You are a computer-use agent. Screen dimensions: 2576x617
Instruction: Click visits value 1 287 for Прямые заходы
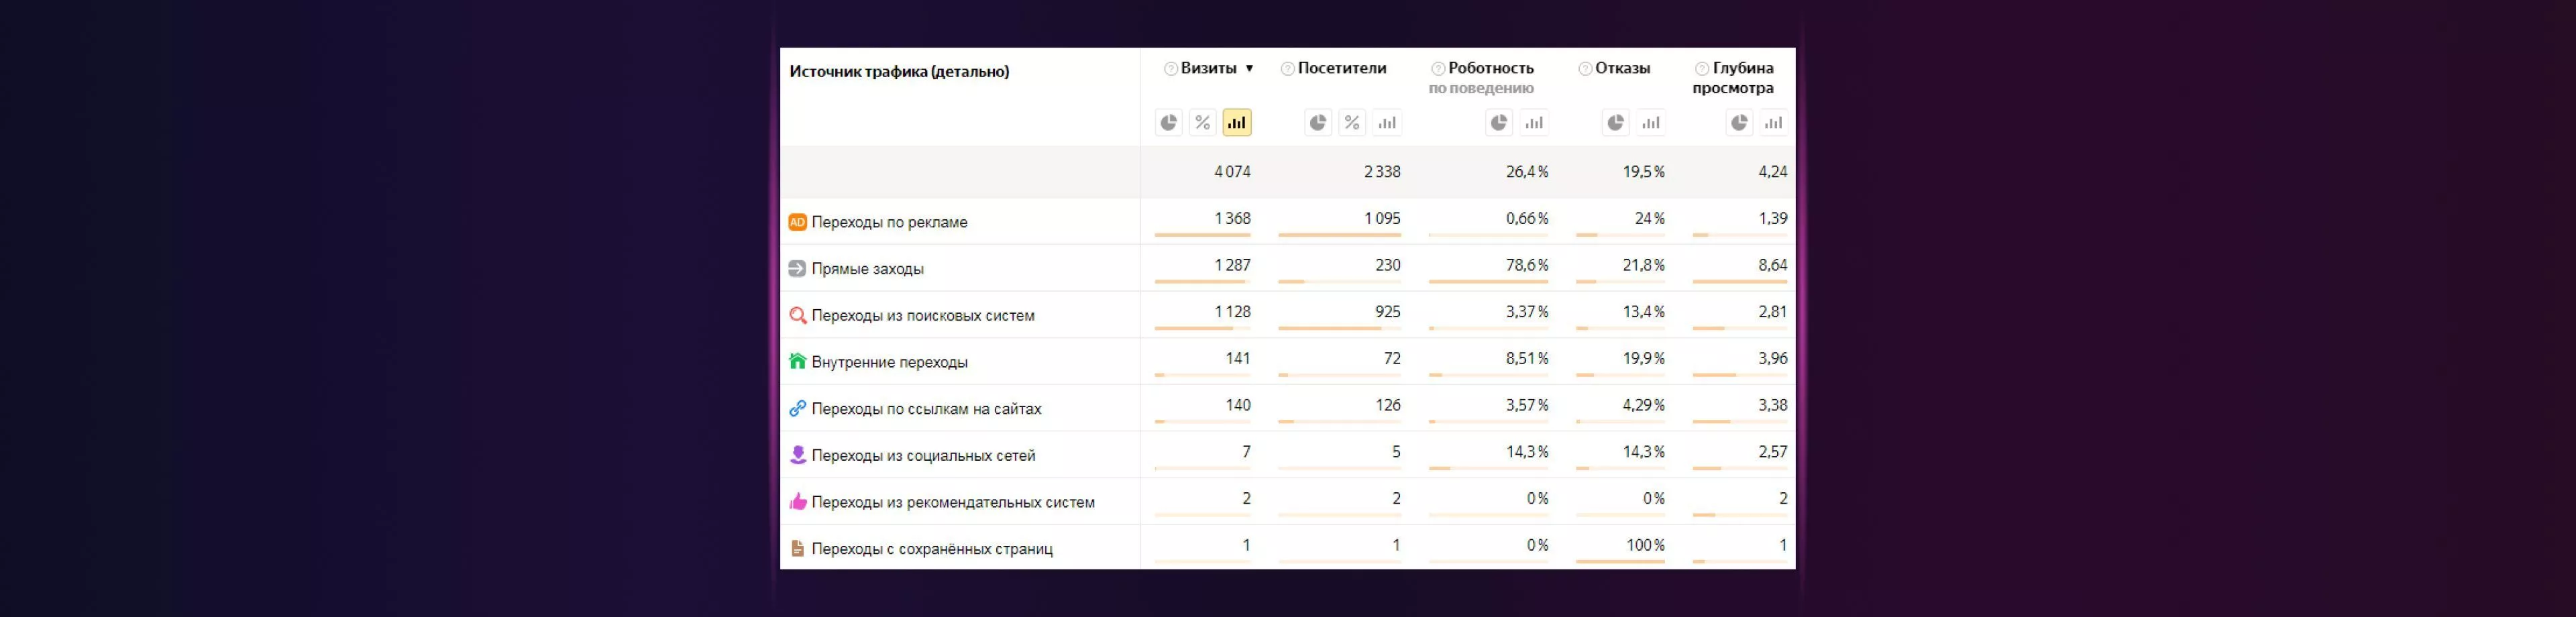(1232, 265)
